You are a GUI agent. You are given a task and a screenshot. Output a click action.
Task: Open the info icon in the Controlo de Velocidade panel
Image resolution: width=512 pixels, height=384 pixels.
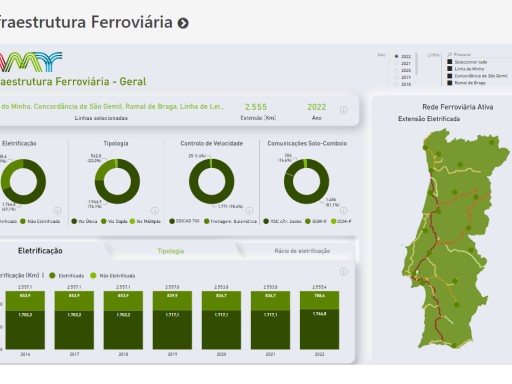249,211
